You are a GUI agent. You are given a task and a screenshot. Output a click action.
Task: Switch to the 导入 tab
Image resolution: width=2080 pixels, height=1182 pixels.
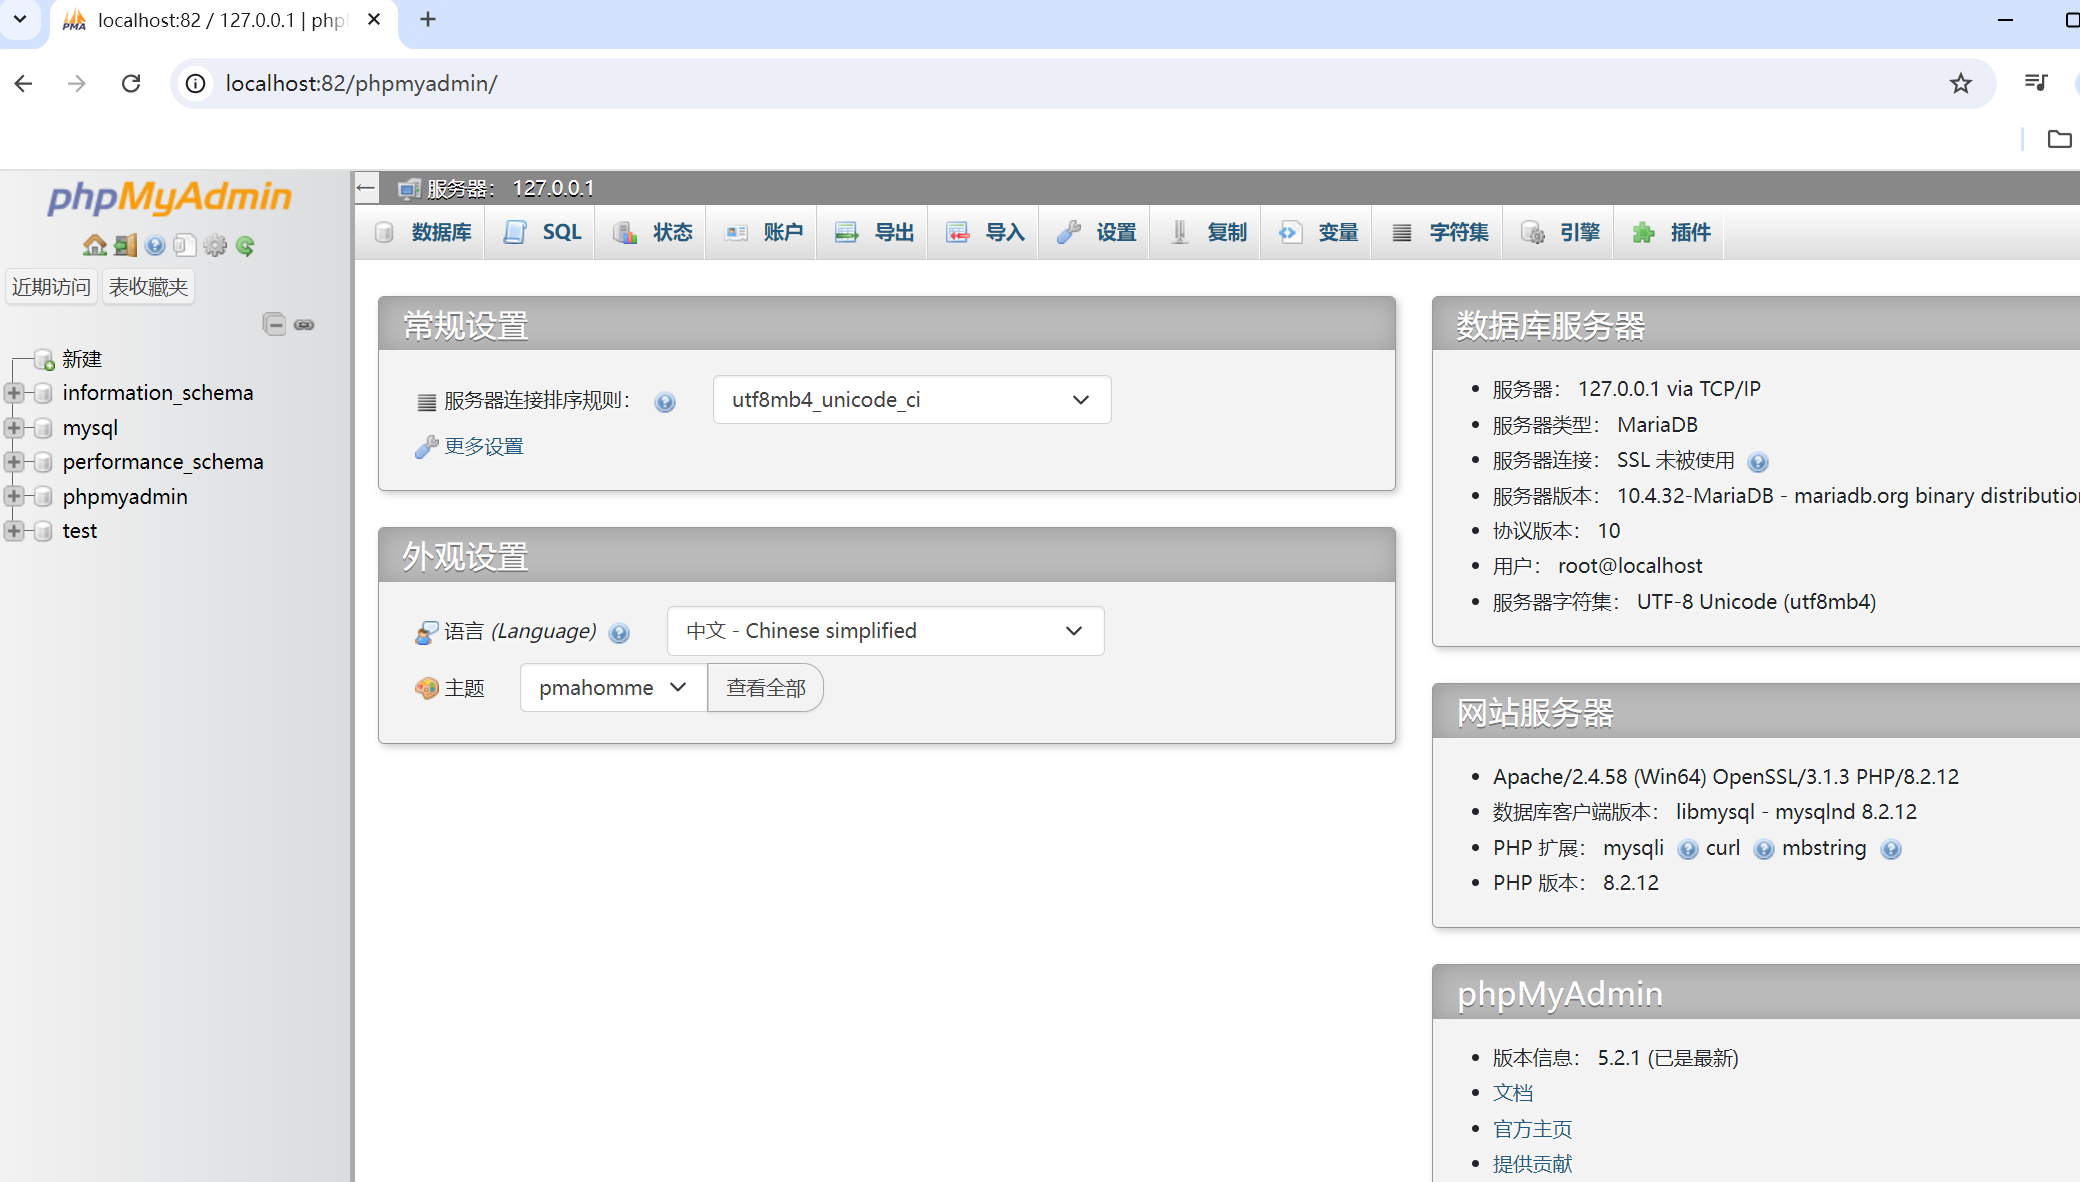click(985, 233)
